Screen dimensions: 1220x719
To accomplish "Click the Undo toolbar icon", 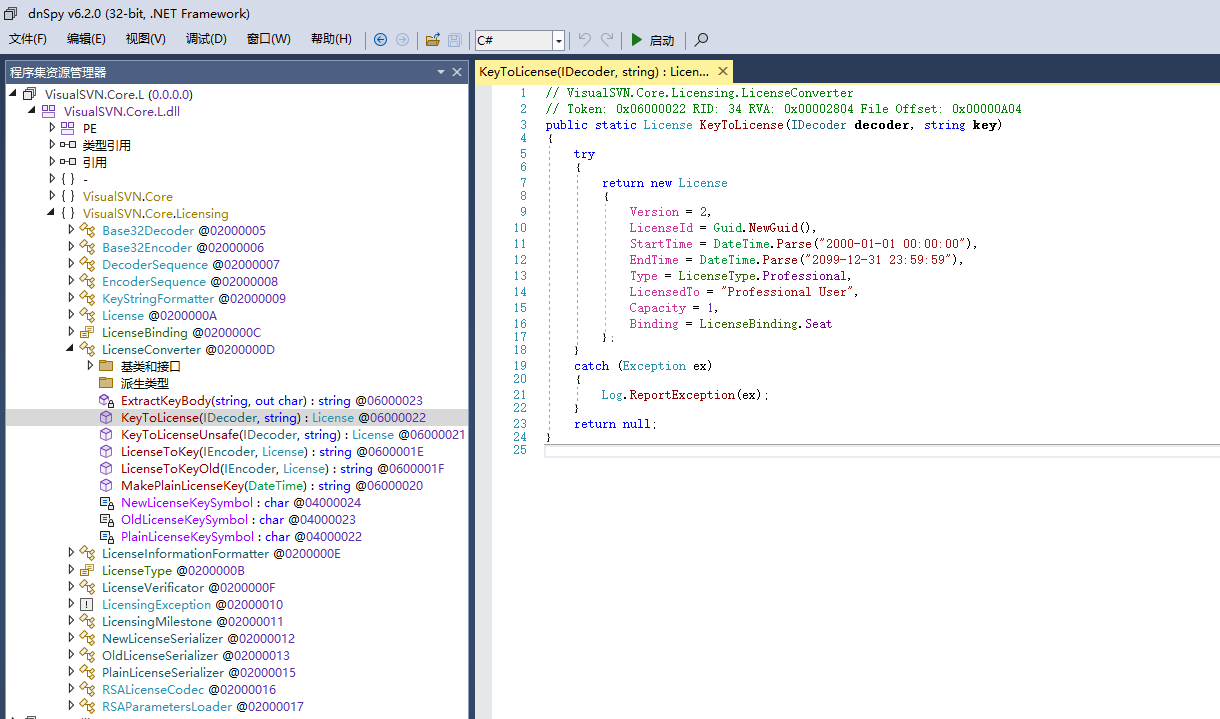I will [x=585, y=40].
